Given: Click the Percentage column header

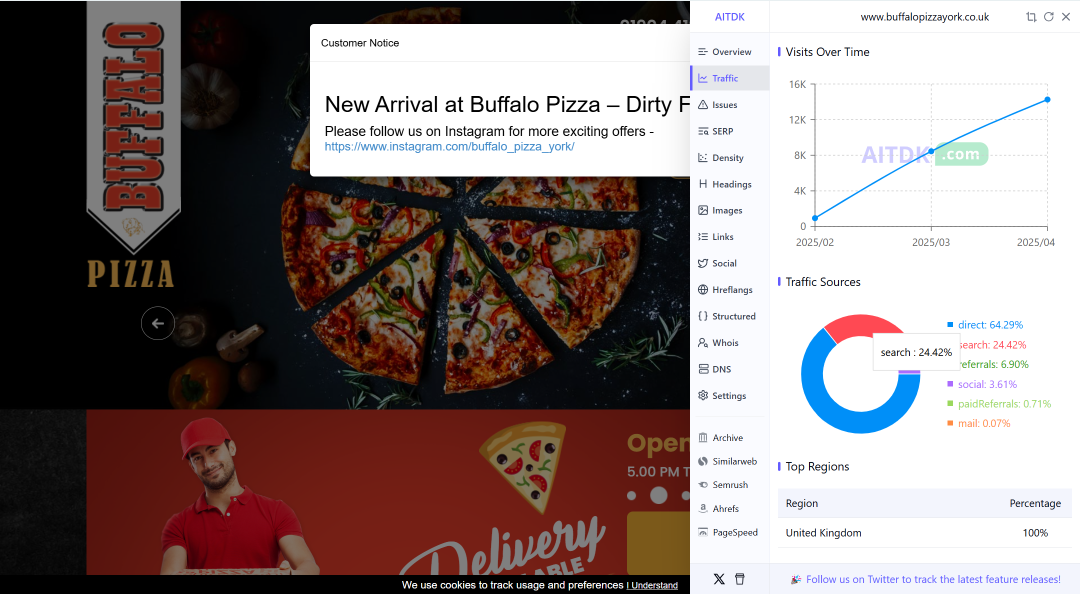Looking at the screenshot, I should 1035,503.
